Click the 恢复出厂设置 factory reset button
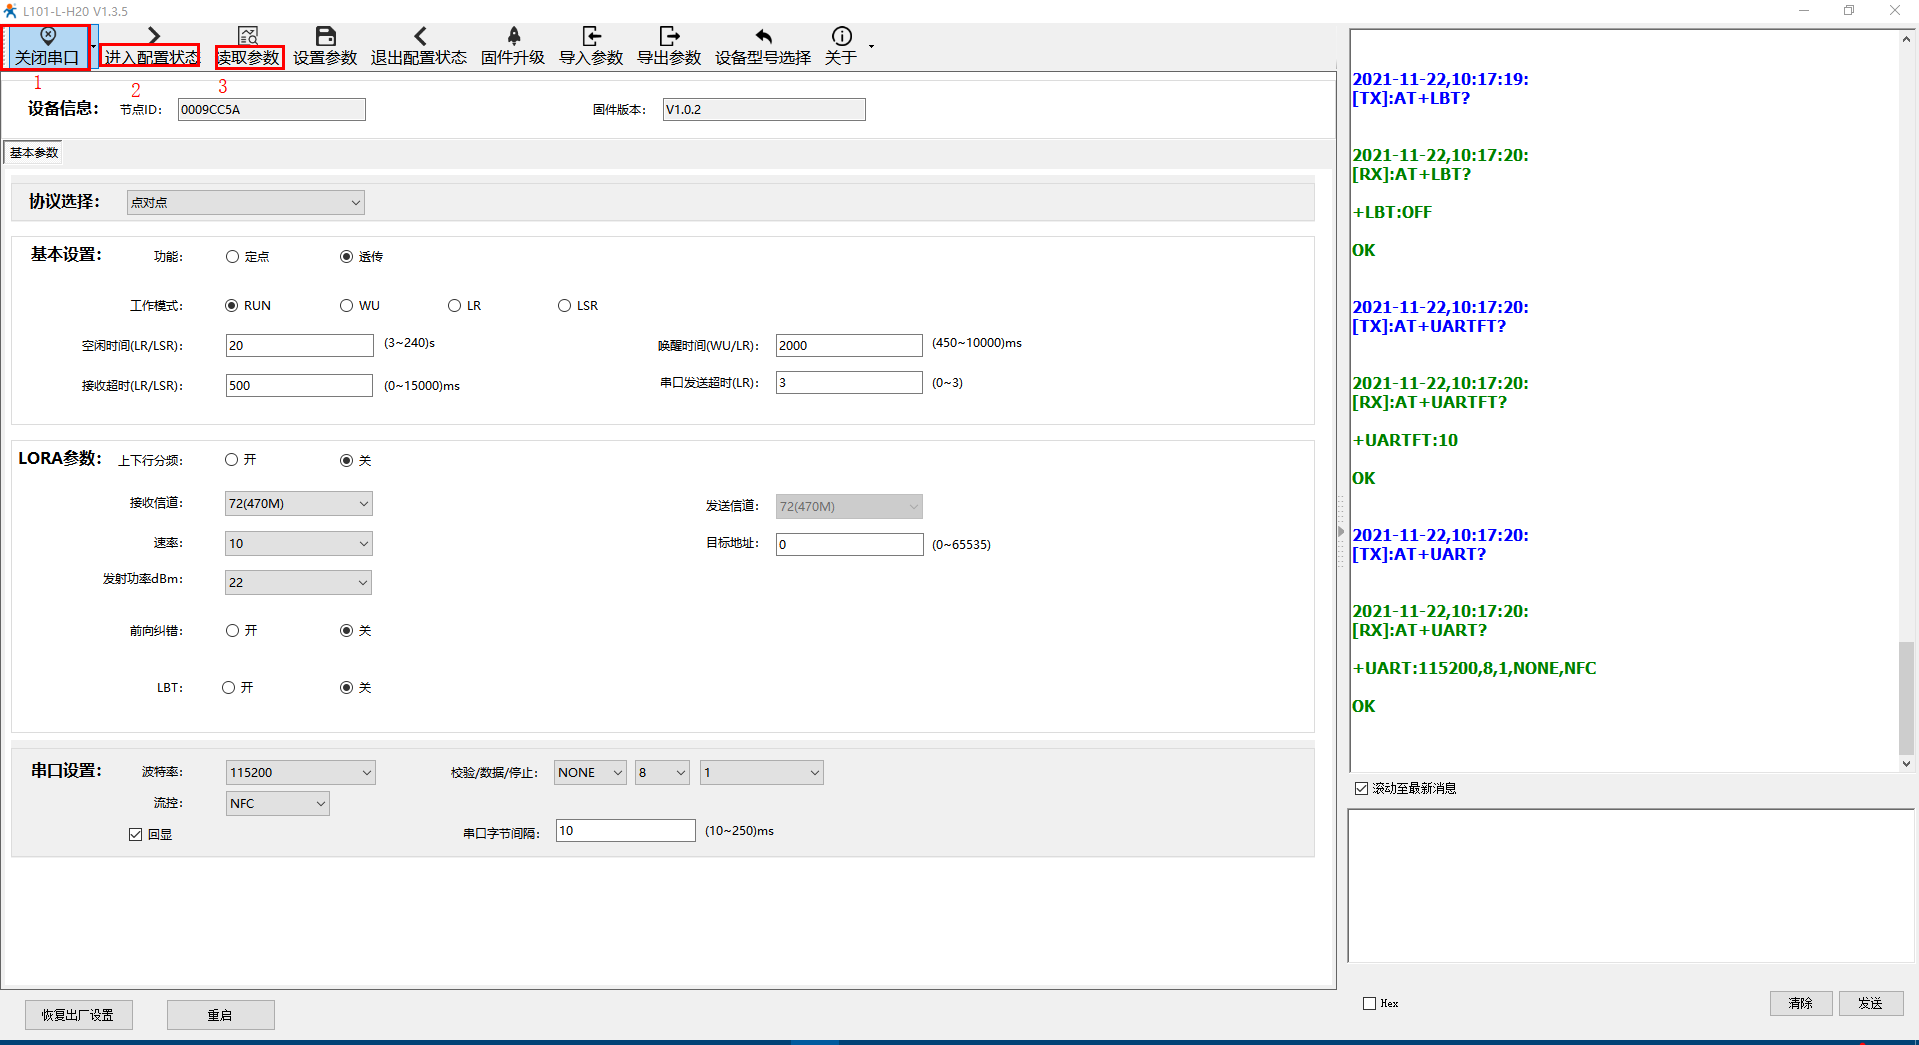Screen dimensions: 1919x1045 point(78,1015)
